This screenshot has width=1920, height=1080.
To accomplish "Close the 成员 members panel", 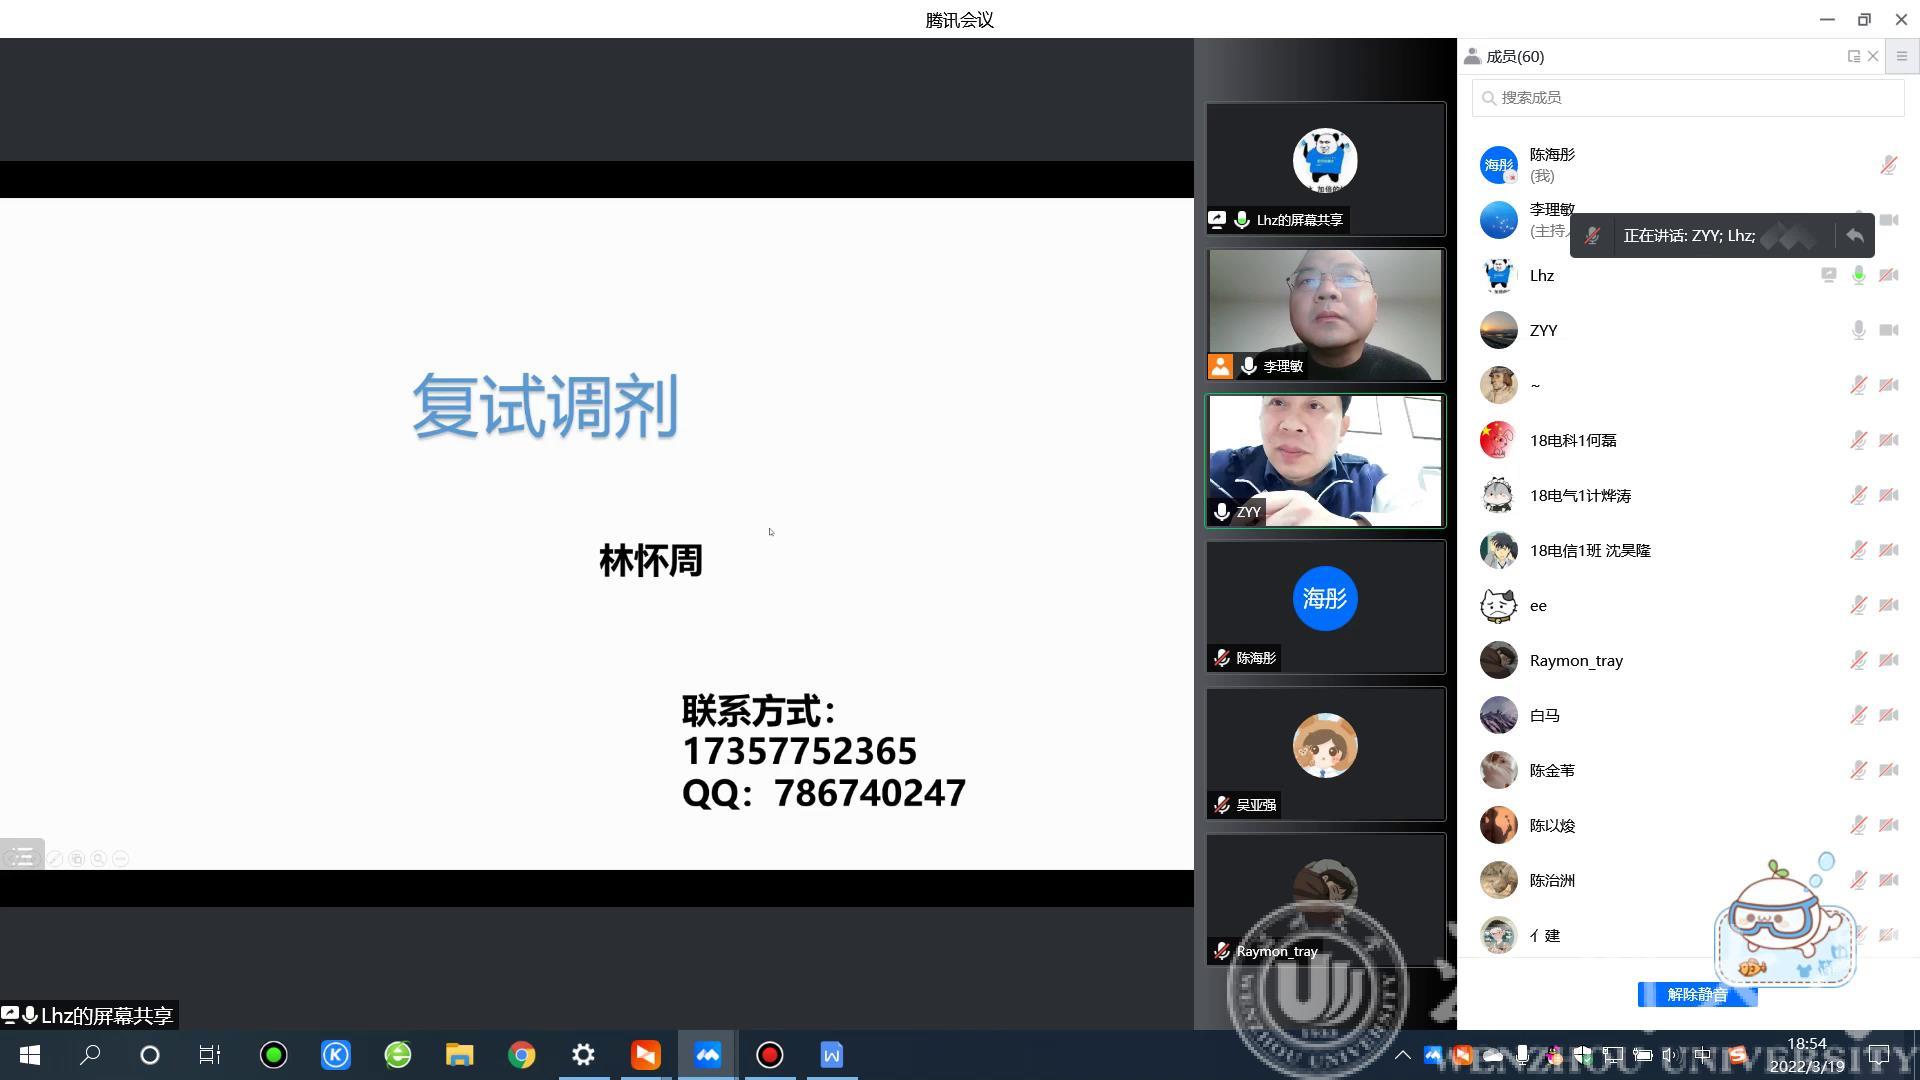I will [x=1873, y=57].
